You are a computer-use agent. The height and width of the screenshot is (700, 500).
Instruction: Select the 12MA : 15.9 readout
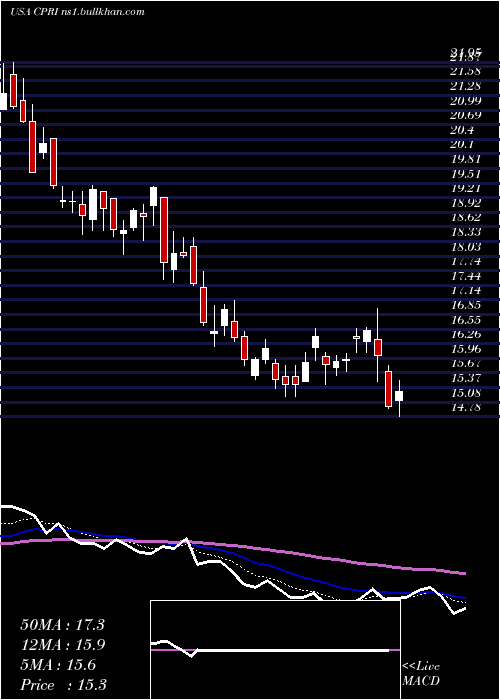62,645
